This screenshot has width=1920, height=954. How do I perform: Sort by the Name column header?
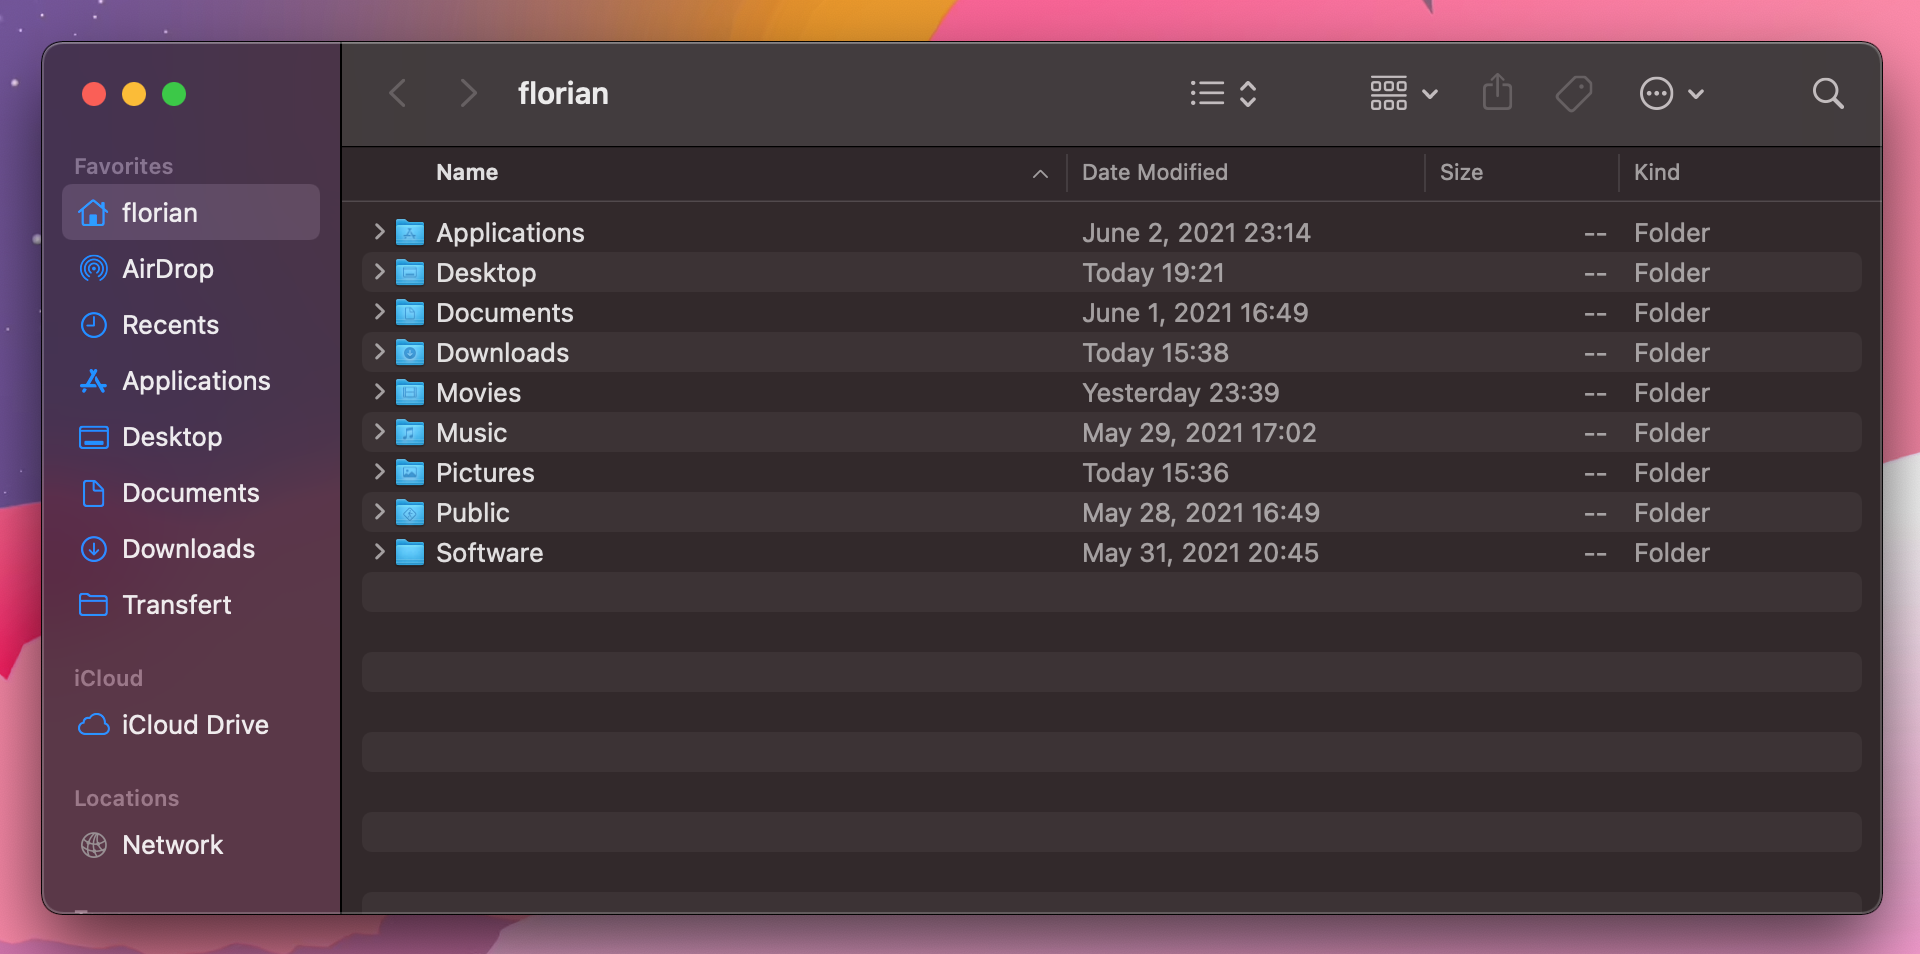click(467, 173)
